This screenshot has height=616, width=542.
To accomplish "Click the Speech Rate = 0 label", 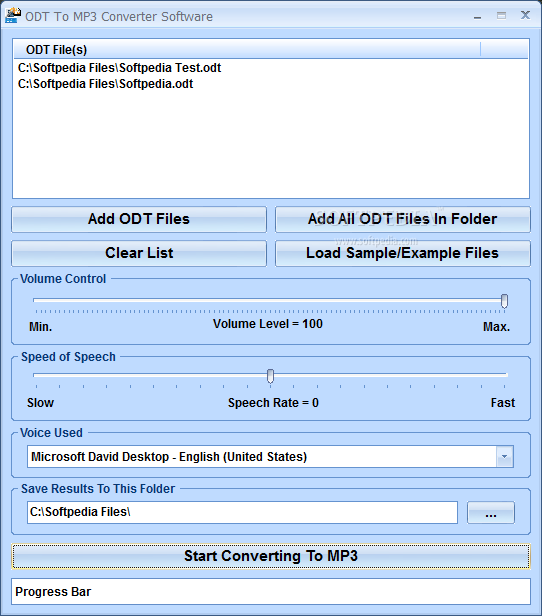I will [273, 403].
